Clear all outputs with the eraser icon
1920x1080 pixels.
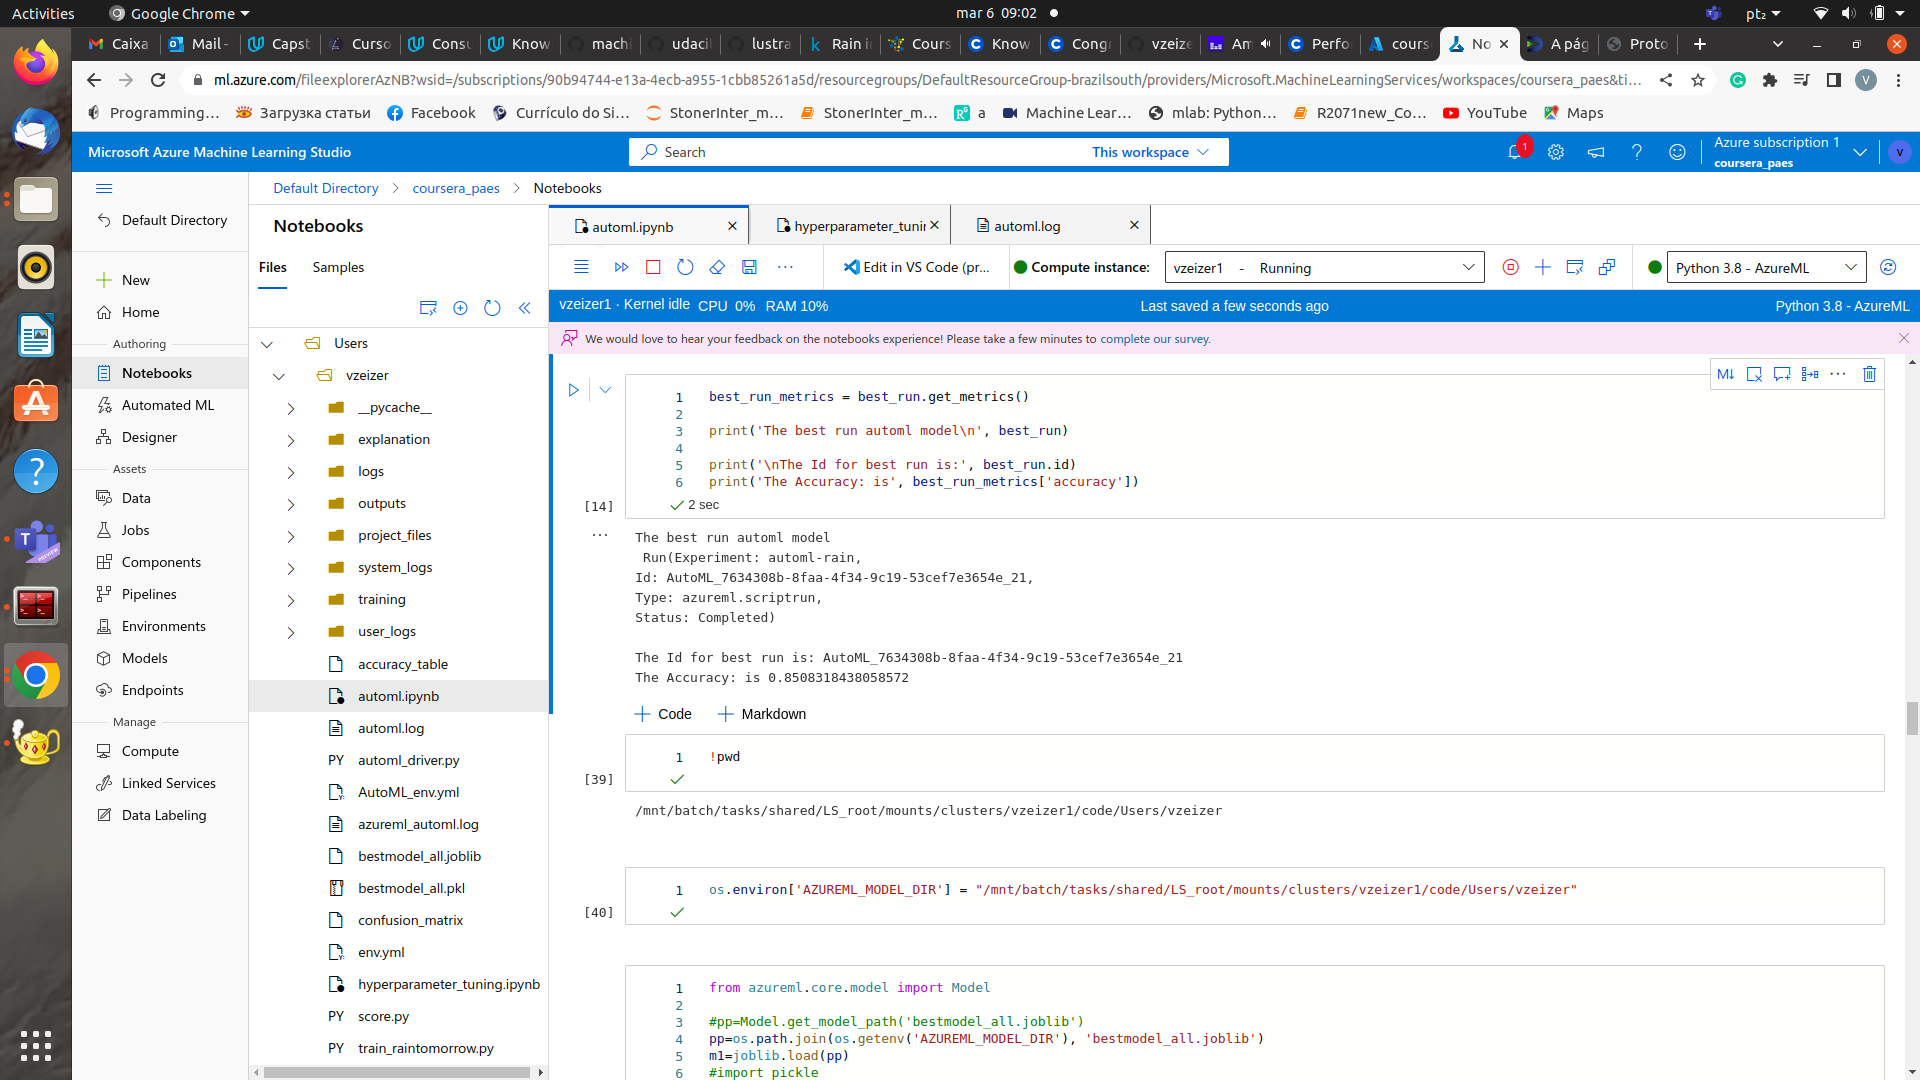click(x=717, y=267)
